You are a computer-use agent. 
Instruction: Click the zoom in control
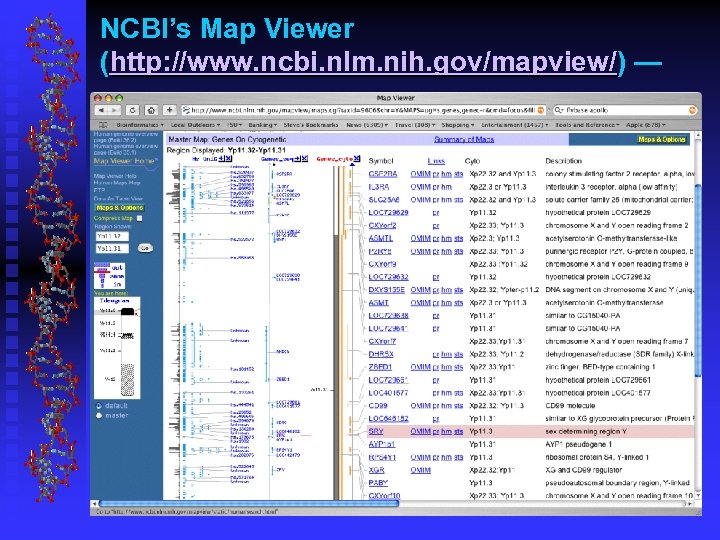(117, 284)
